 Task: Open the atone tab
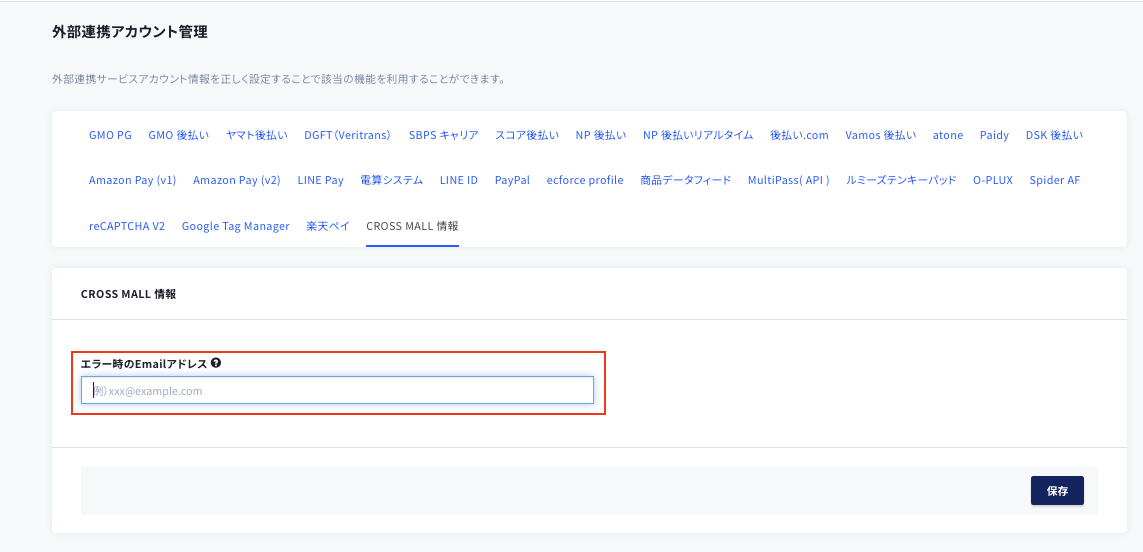tap(948, 135)
